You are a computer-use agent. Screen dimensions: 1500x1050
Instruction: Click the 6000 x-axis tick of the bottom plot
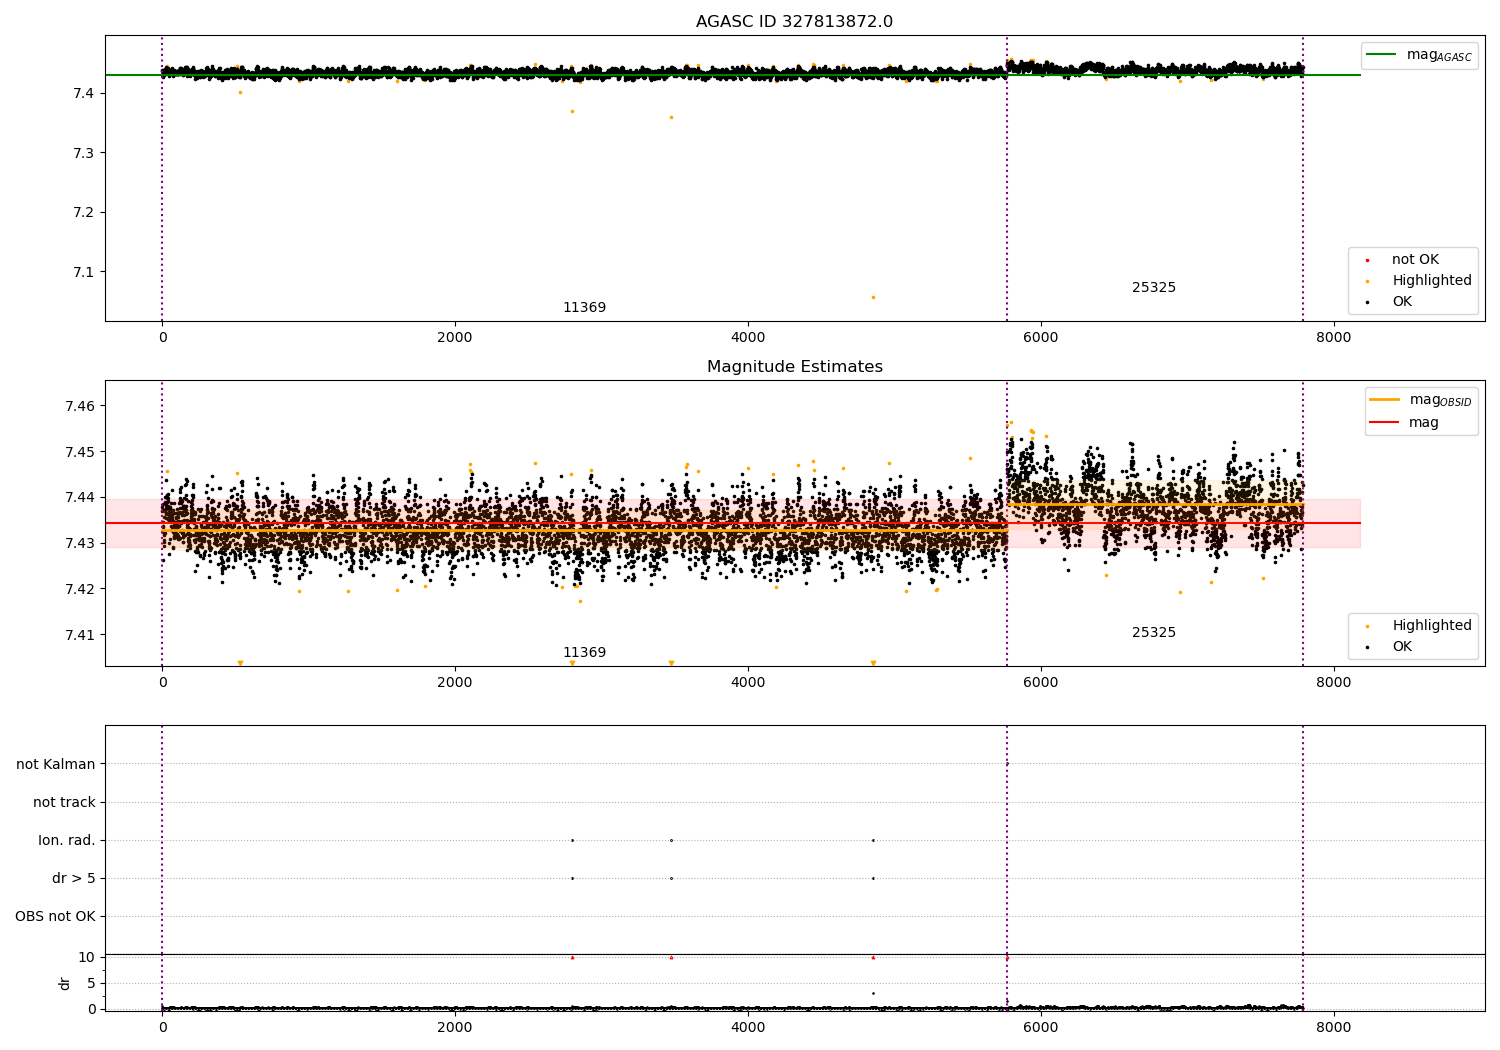[x=1041, y=1028]
